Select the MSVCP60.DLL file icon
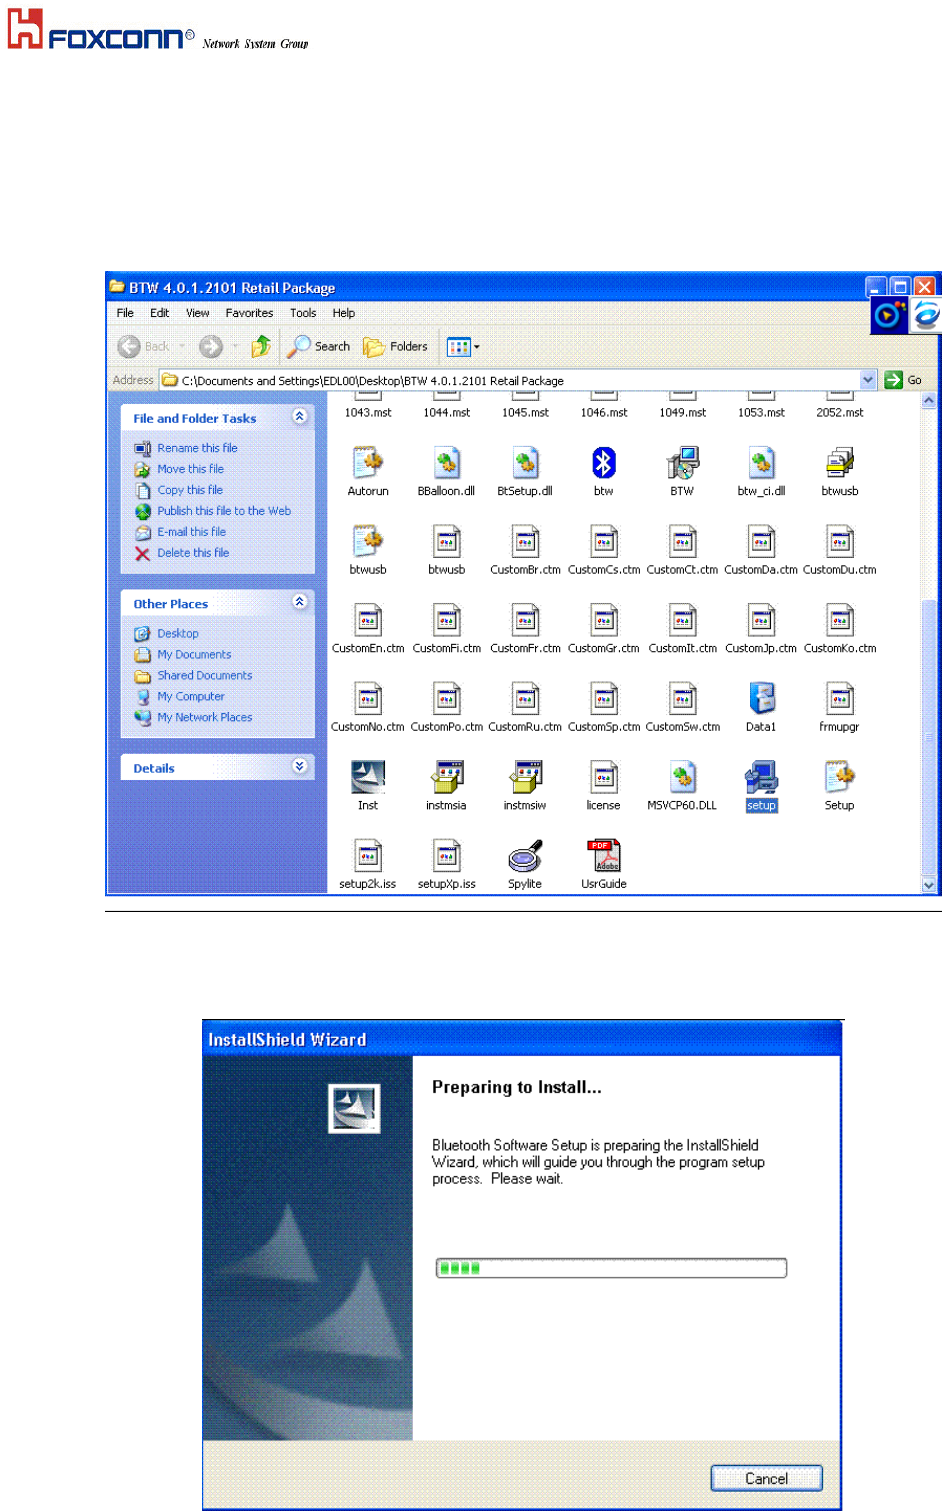 pyautogui.click(x=682, y=777)
